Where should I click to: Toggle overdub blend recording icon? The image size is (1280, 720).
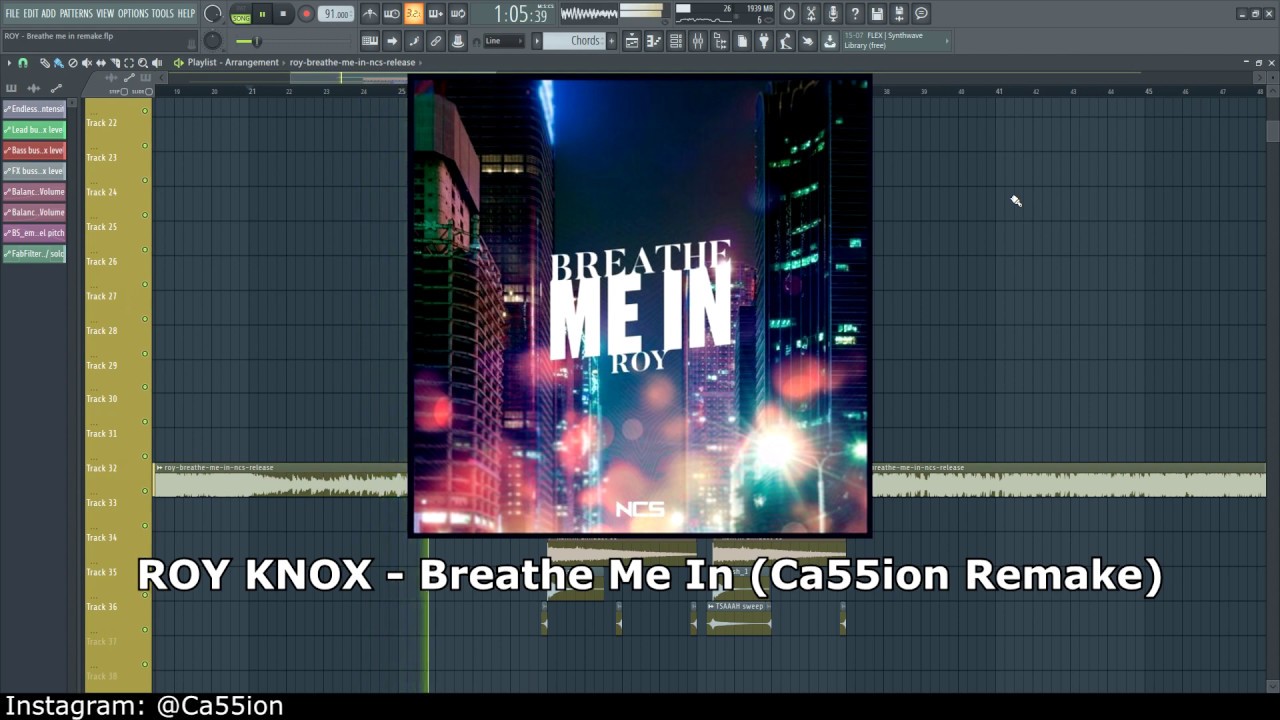pyautogui.click(x=436, y=14)
